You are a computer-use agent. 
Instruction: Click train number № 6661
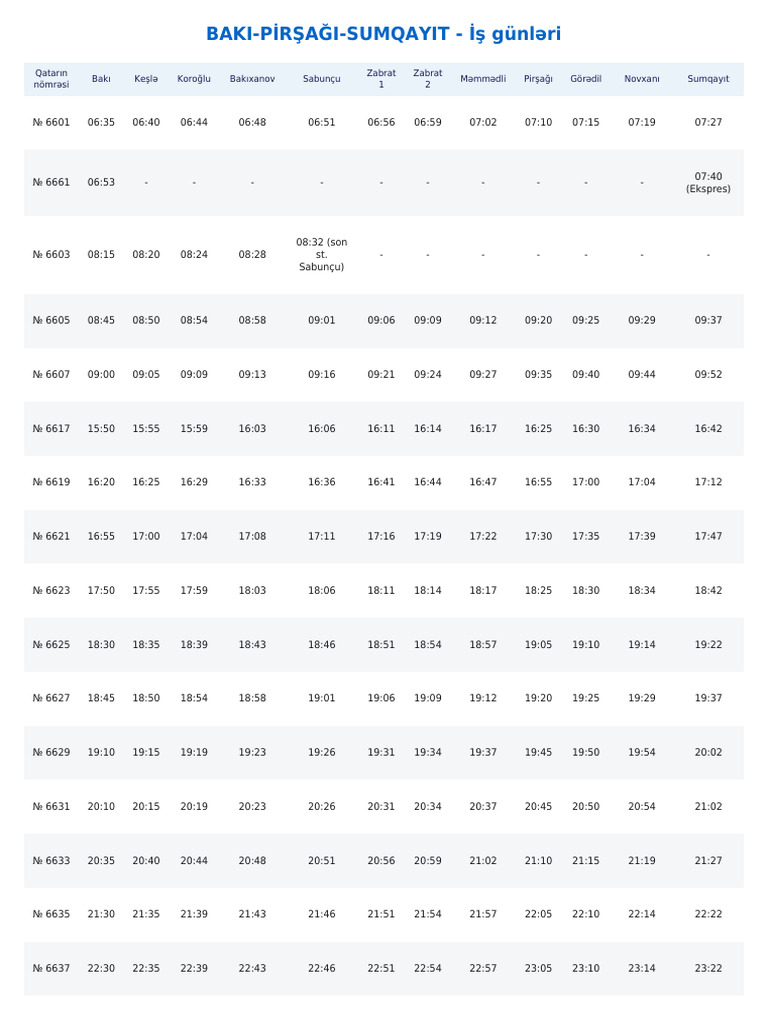tap(51, 182)
